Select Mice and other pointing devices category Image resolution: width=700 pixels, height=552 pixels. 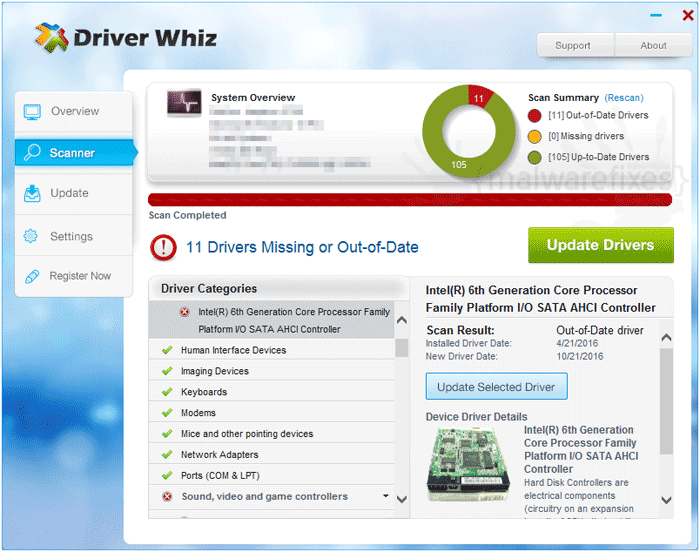(271, 434)
